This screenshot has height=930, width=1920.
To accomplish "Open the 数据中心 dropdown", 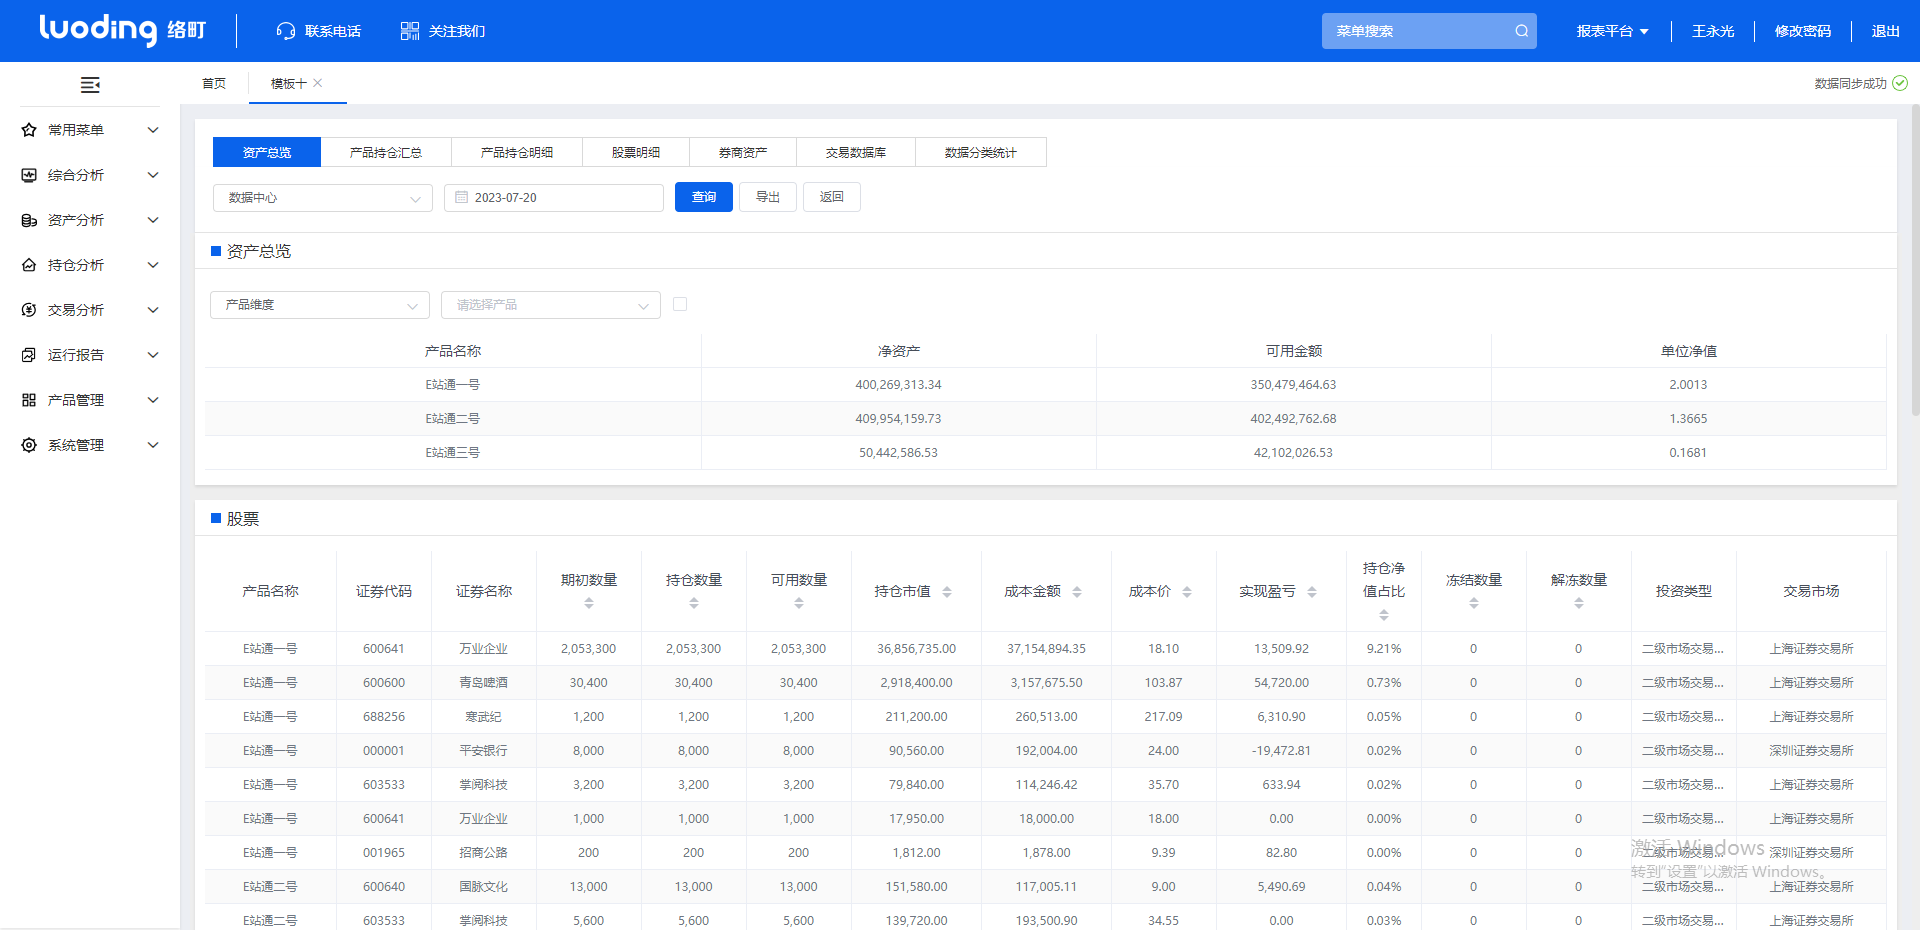I will (x=323, y=198).
